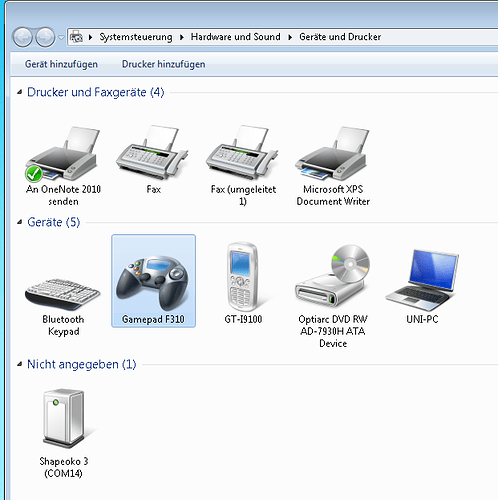Click the Back navigation arrow
The height and width of the screenshot is (500, 498).
tap(23, 37)
